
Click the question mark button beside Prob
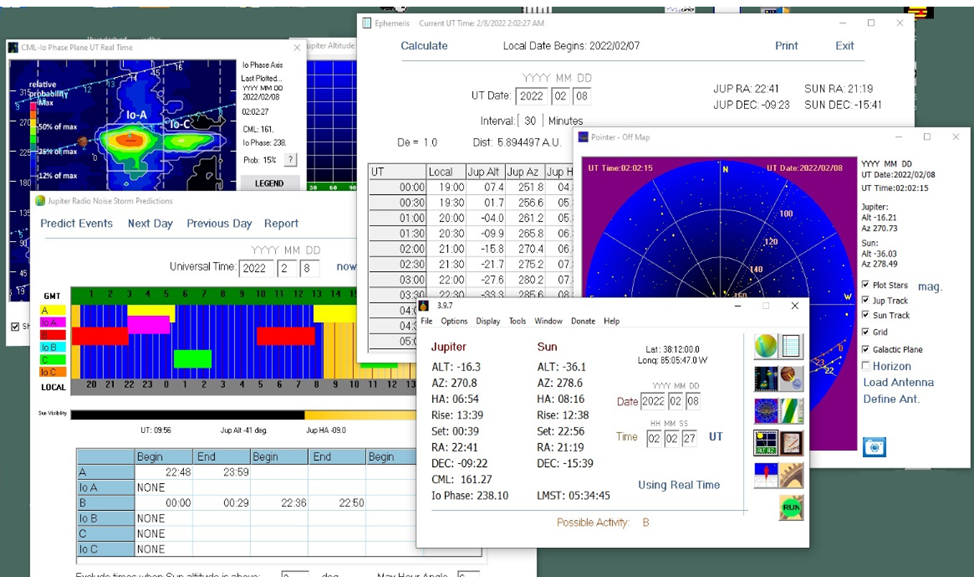(290, 160)
